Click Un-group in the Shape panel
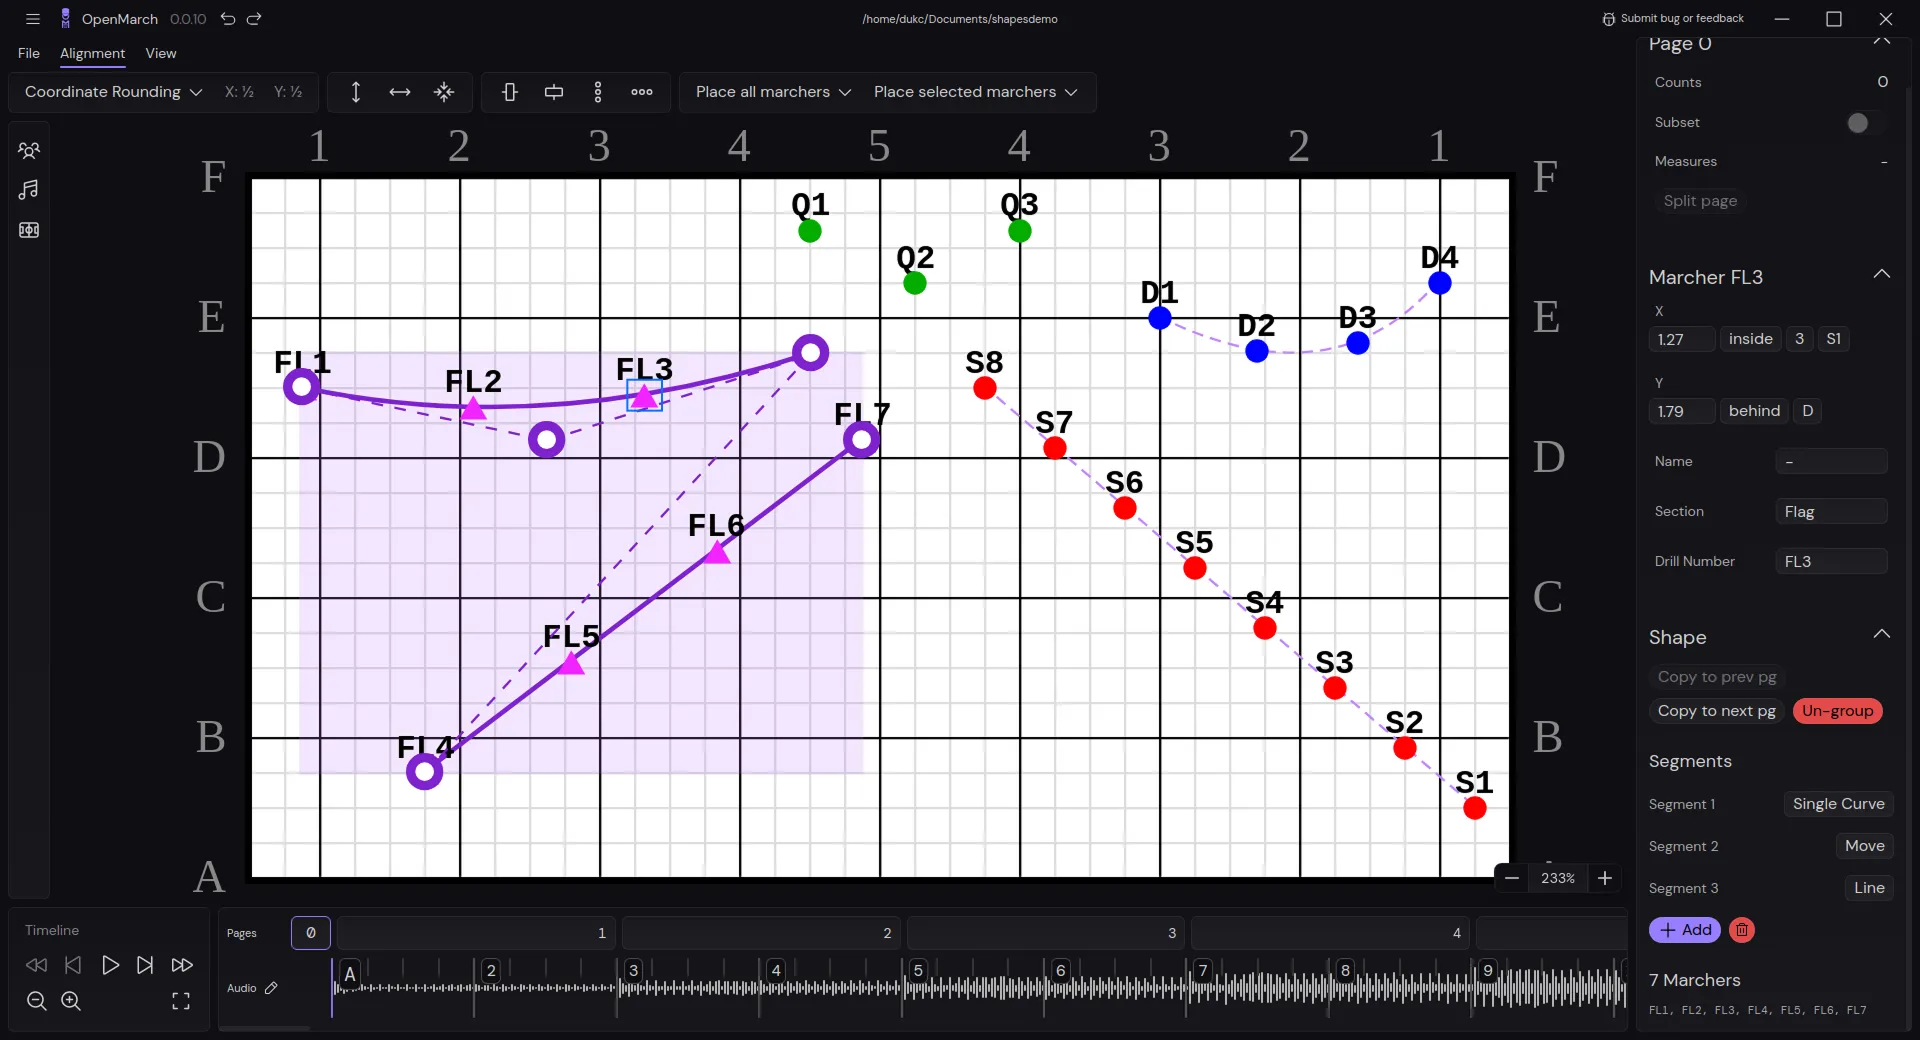The height and width of the screenshot is (1040, 1920). click(1837, 711)
